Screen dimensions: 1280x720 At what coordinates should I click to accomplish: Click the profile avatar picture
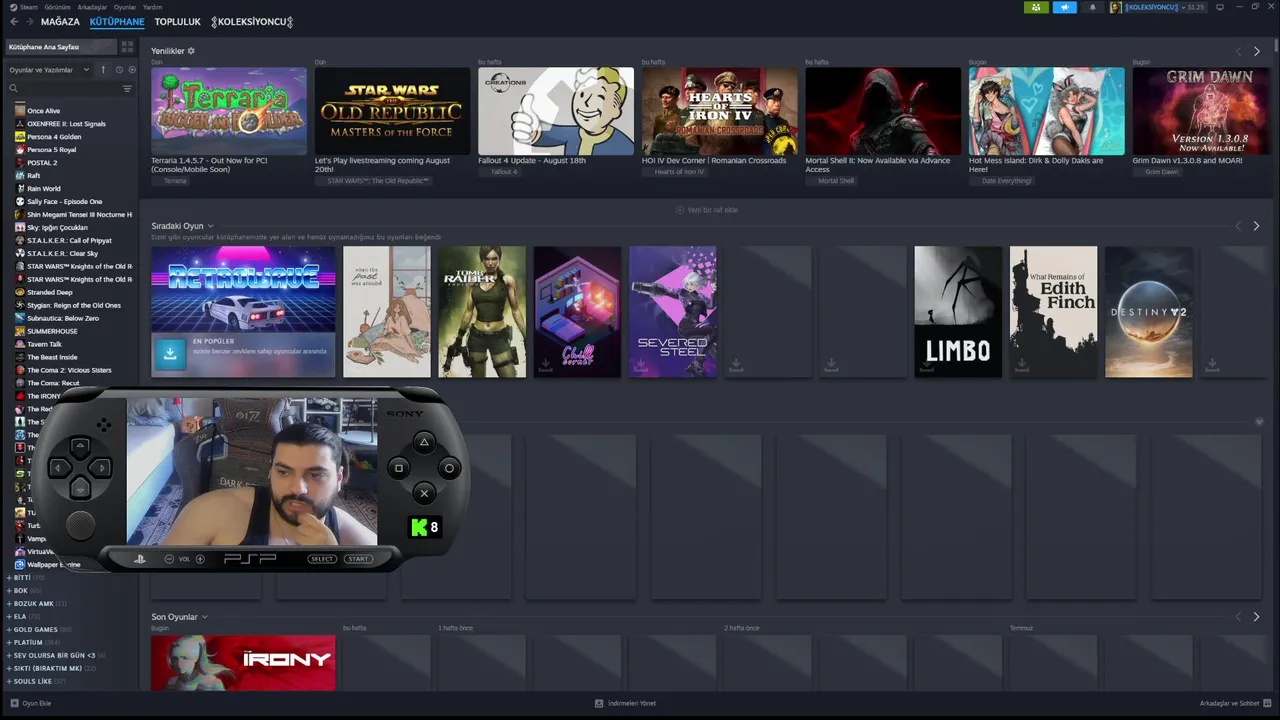click(1116, 7)
